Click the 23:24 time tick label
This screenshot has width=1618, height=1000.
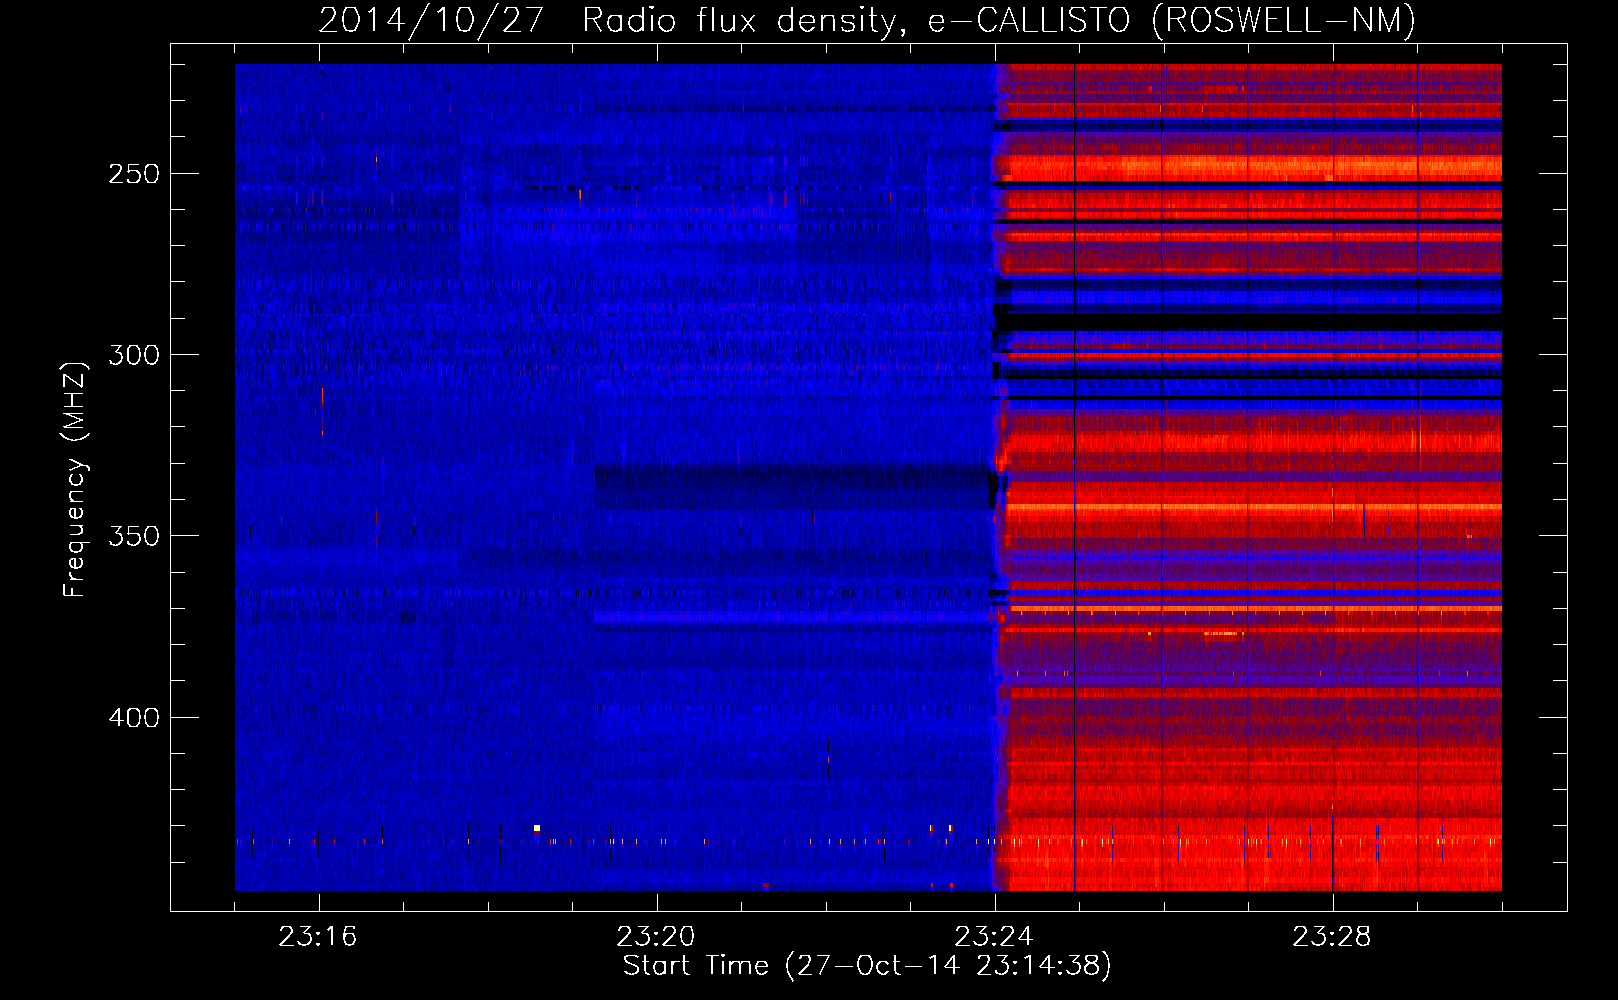tap(994, 937)
